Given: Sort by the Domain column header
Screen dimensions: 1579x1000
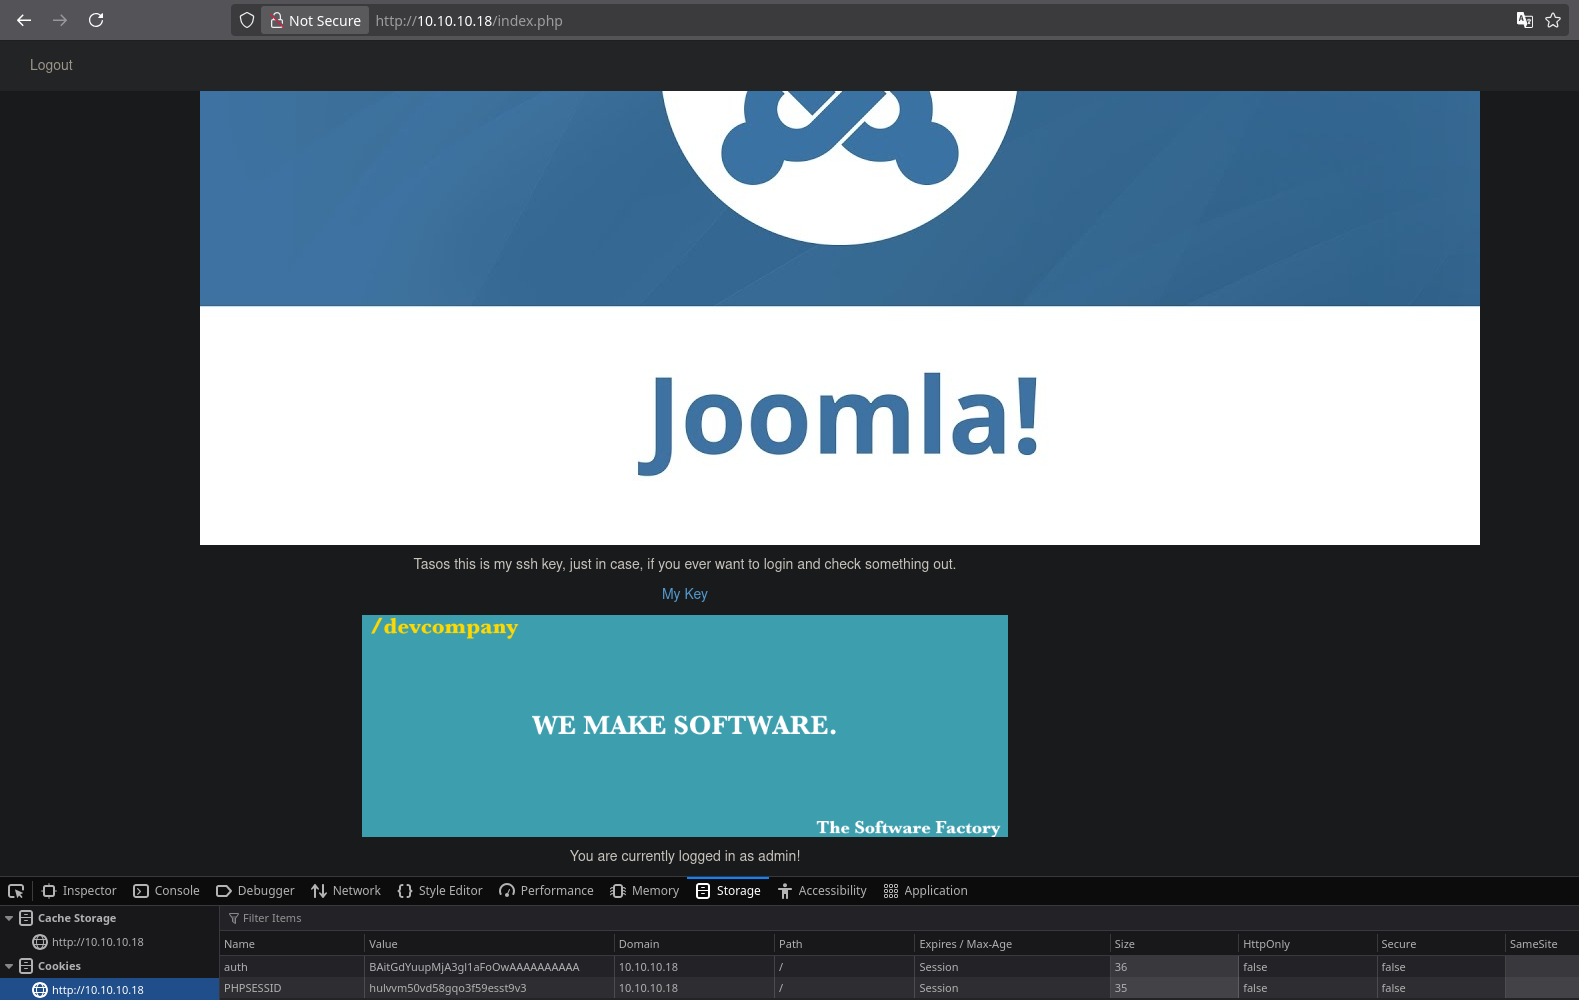Looking at the screenshot, I should tap(694, 944).
